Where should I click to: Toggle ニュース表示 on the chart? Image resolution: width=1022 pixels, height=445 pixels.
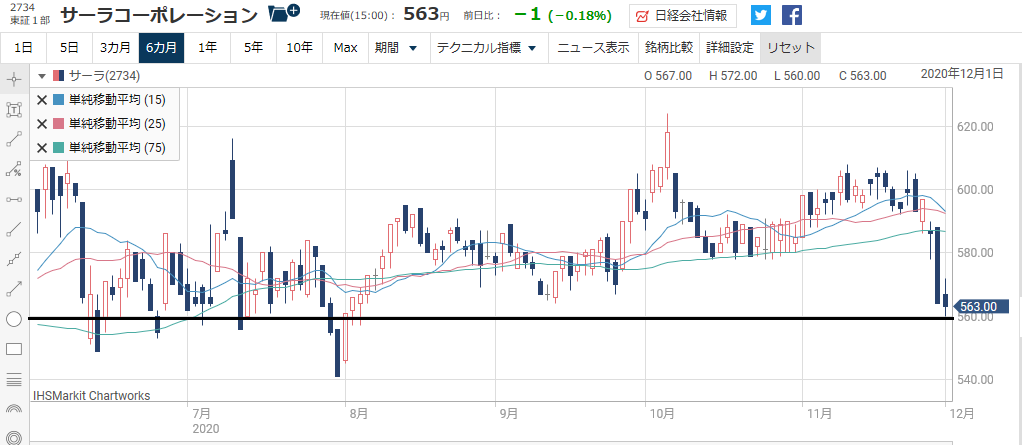coord(593,48)
